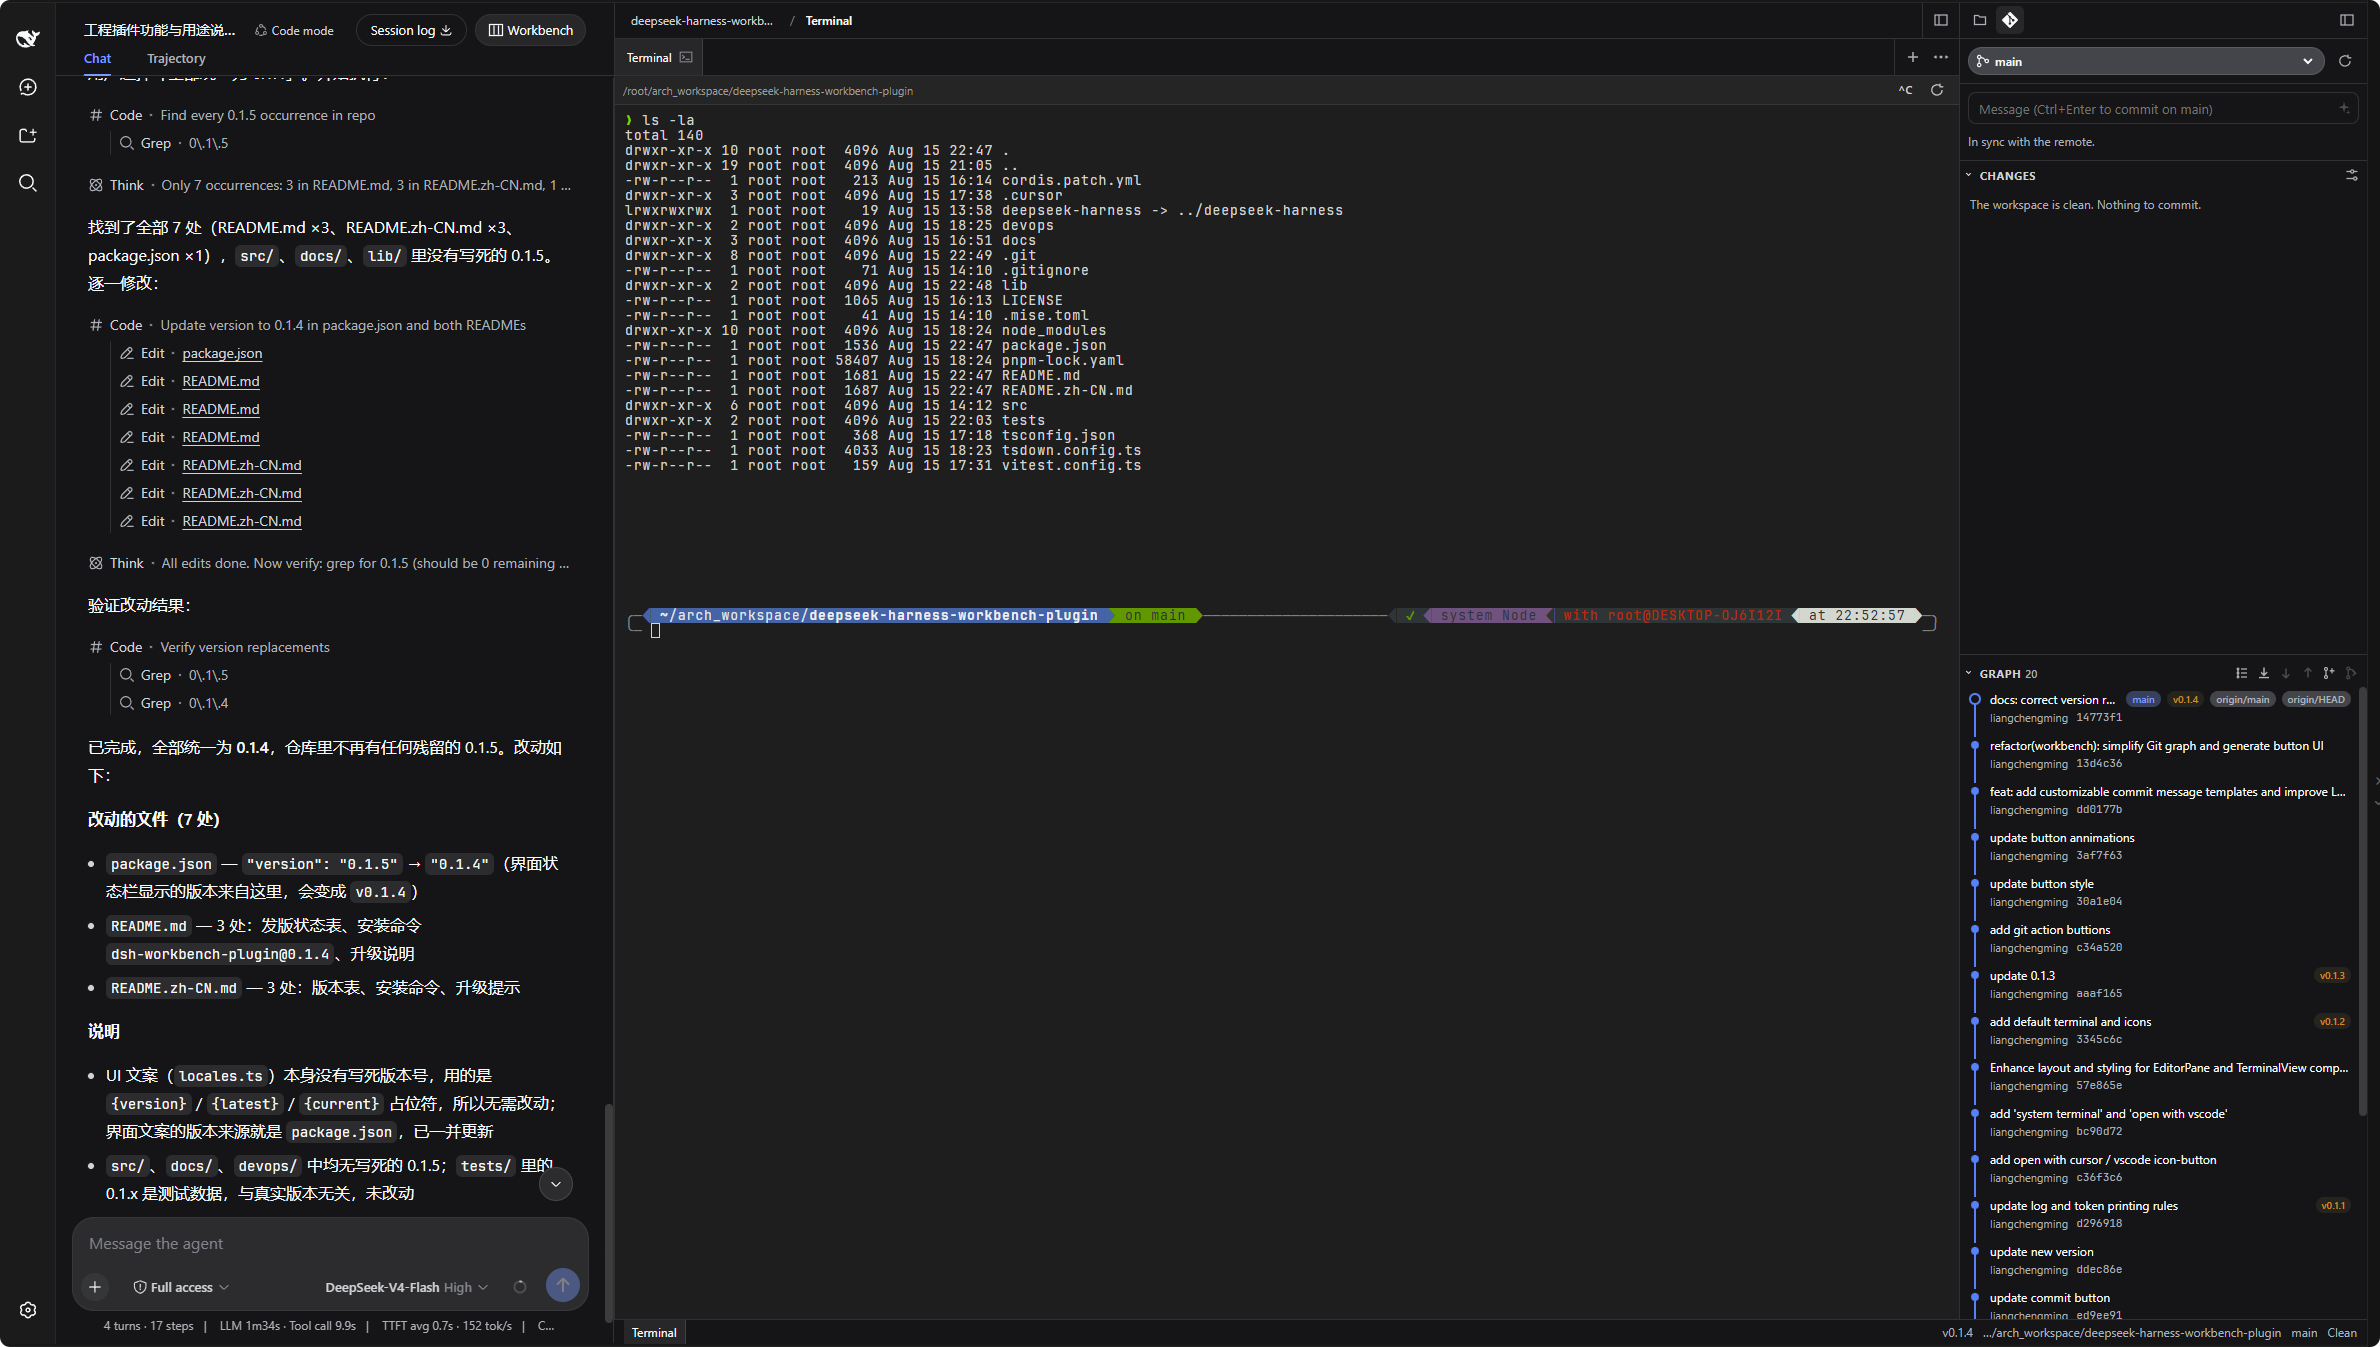Open the DeepSeek-V4-Flash model dropdown
This screenshot has height=1347, width=2380.
pos(406,1287)
